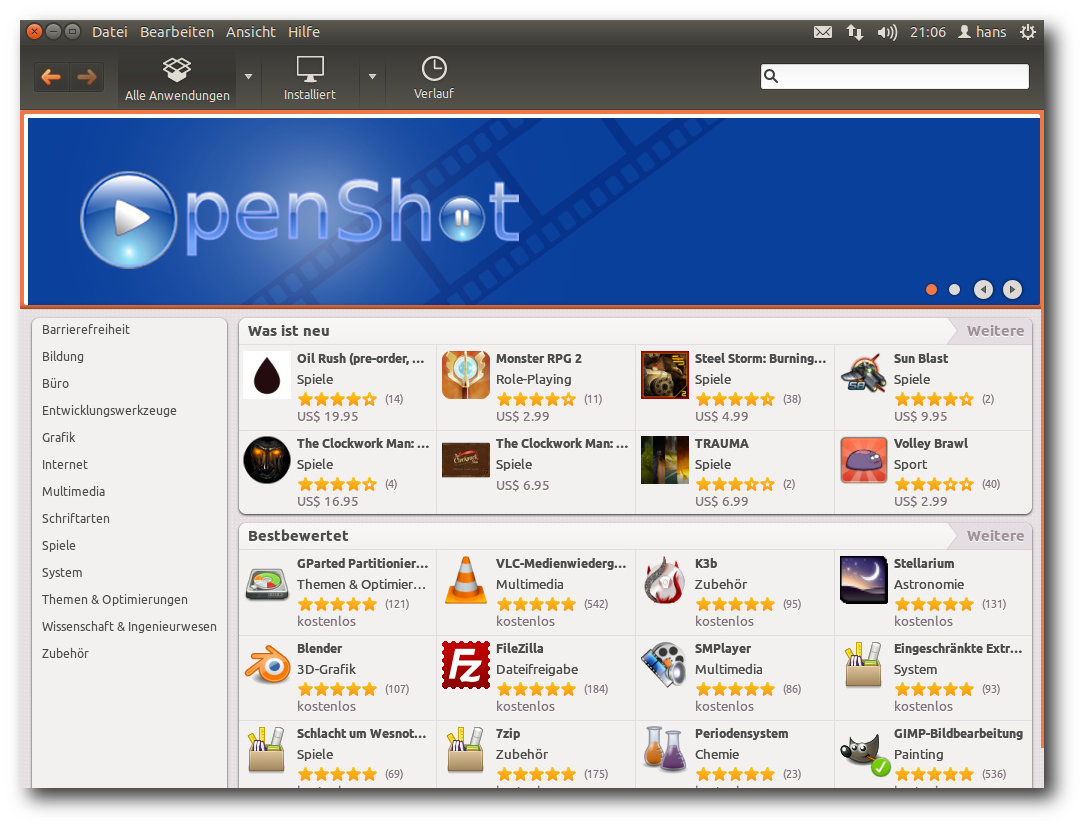Show previous banner with left arrow
Viewport: 1084px width, 828px height.
[983, 290]
